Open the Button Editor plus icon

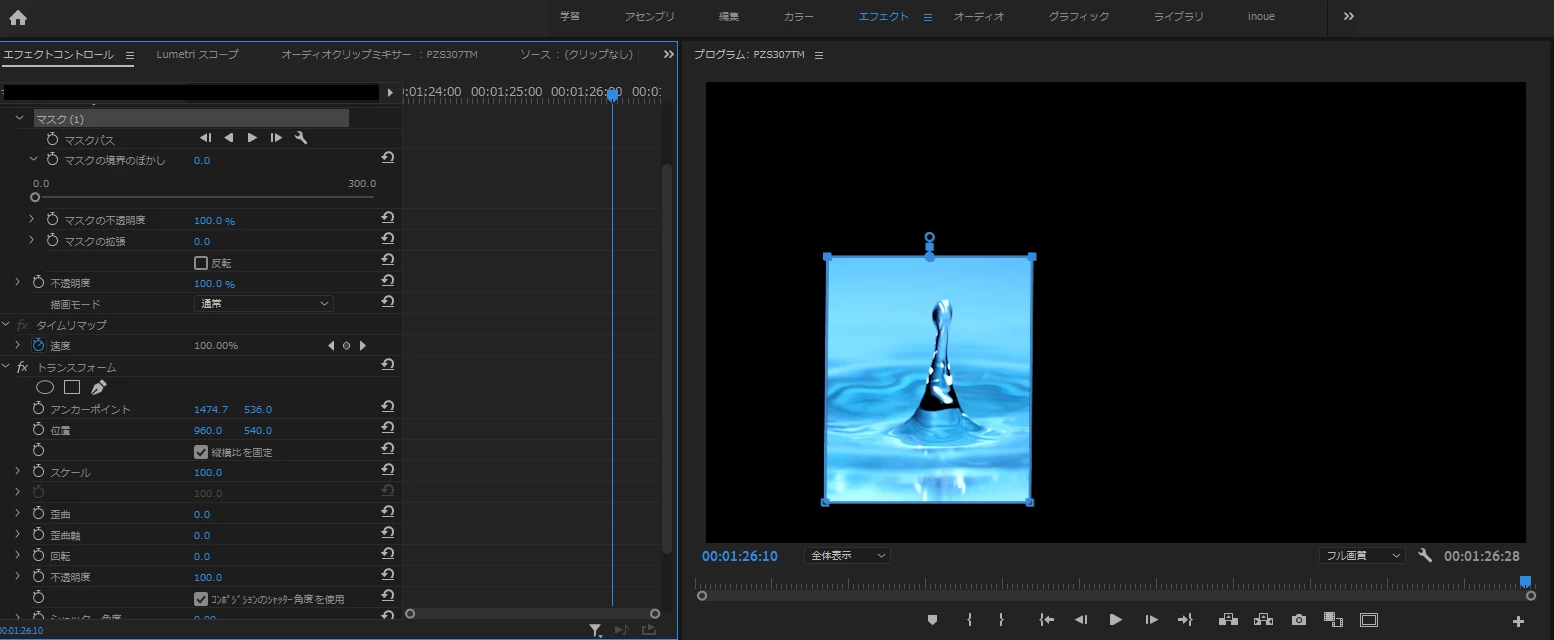[x=1518, y=621]
